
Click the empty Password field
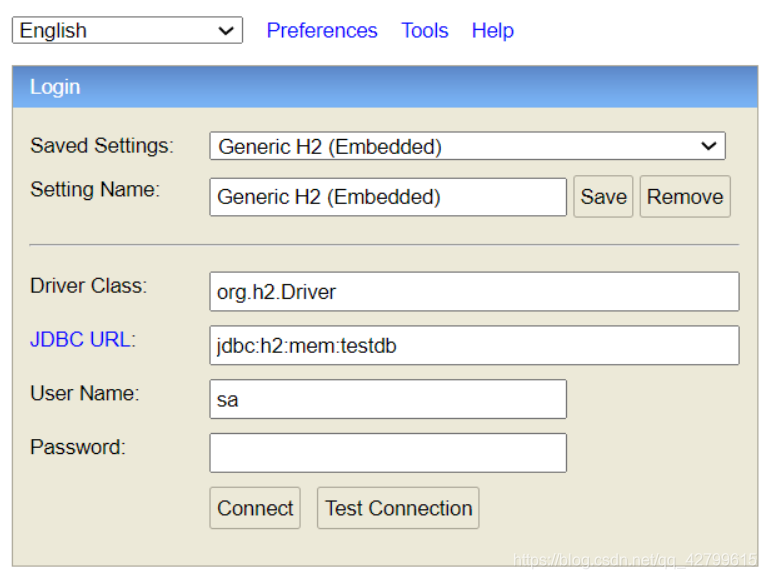coord(388,453)
